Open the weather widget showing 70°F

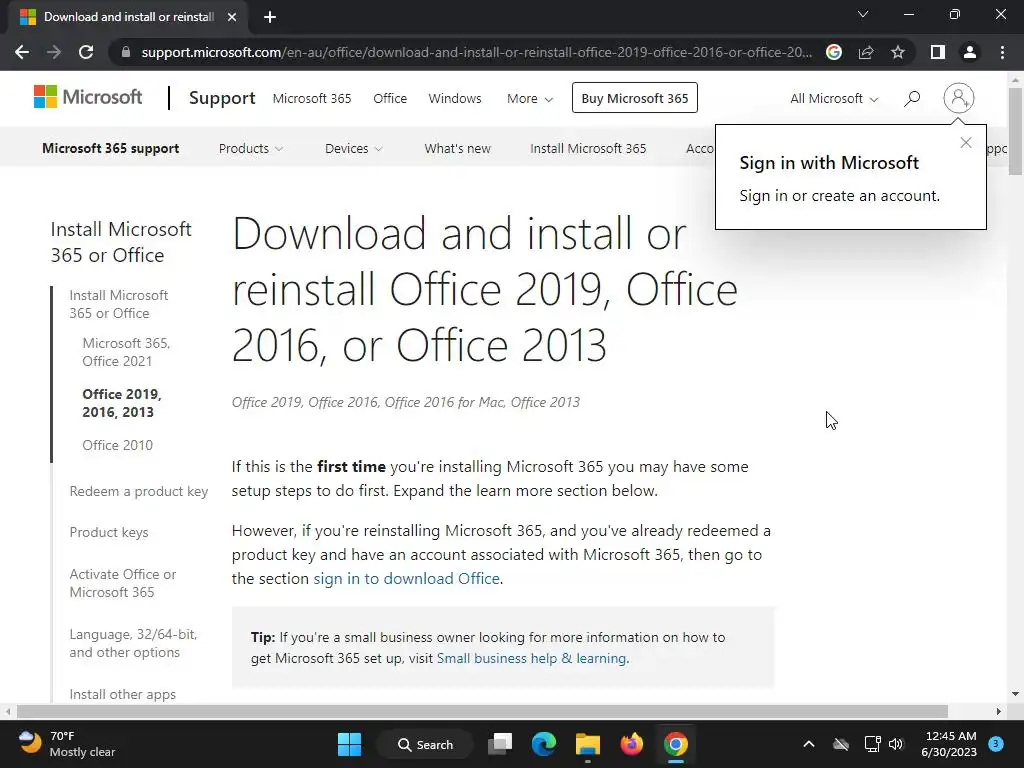click(x=67, y=744)
